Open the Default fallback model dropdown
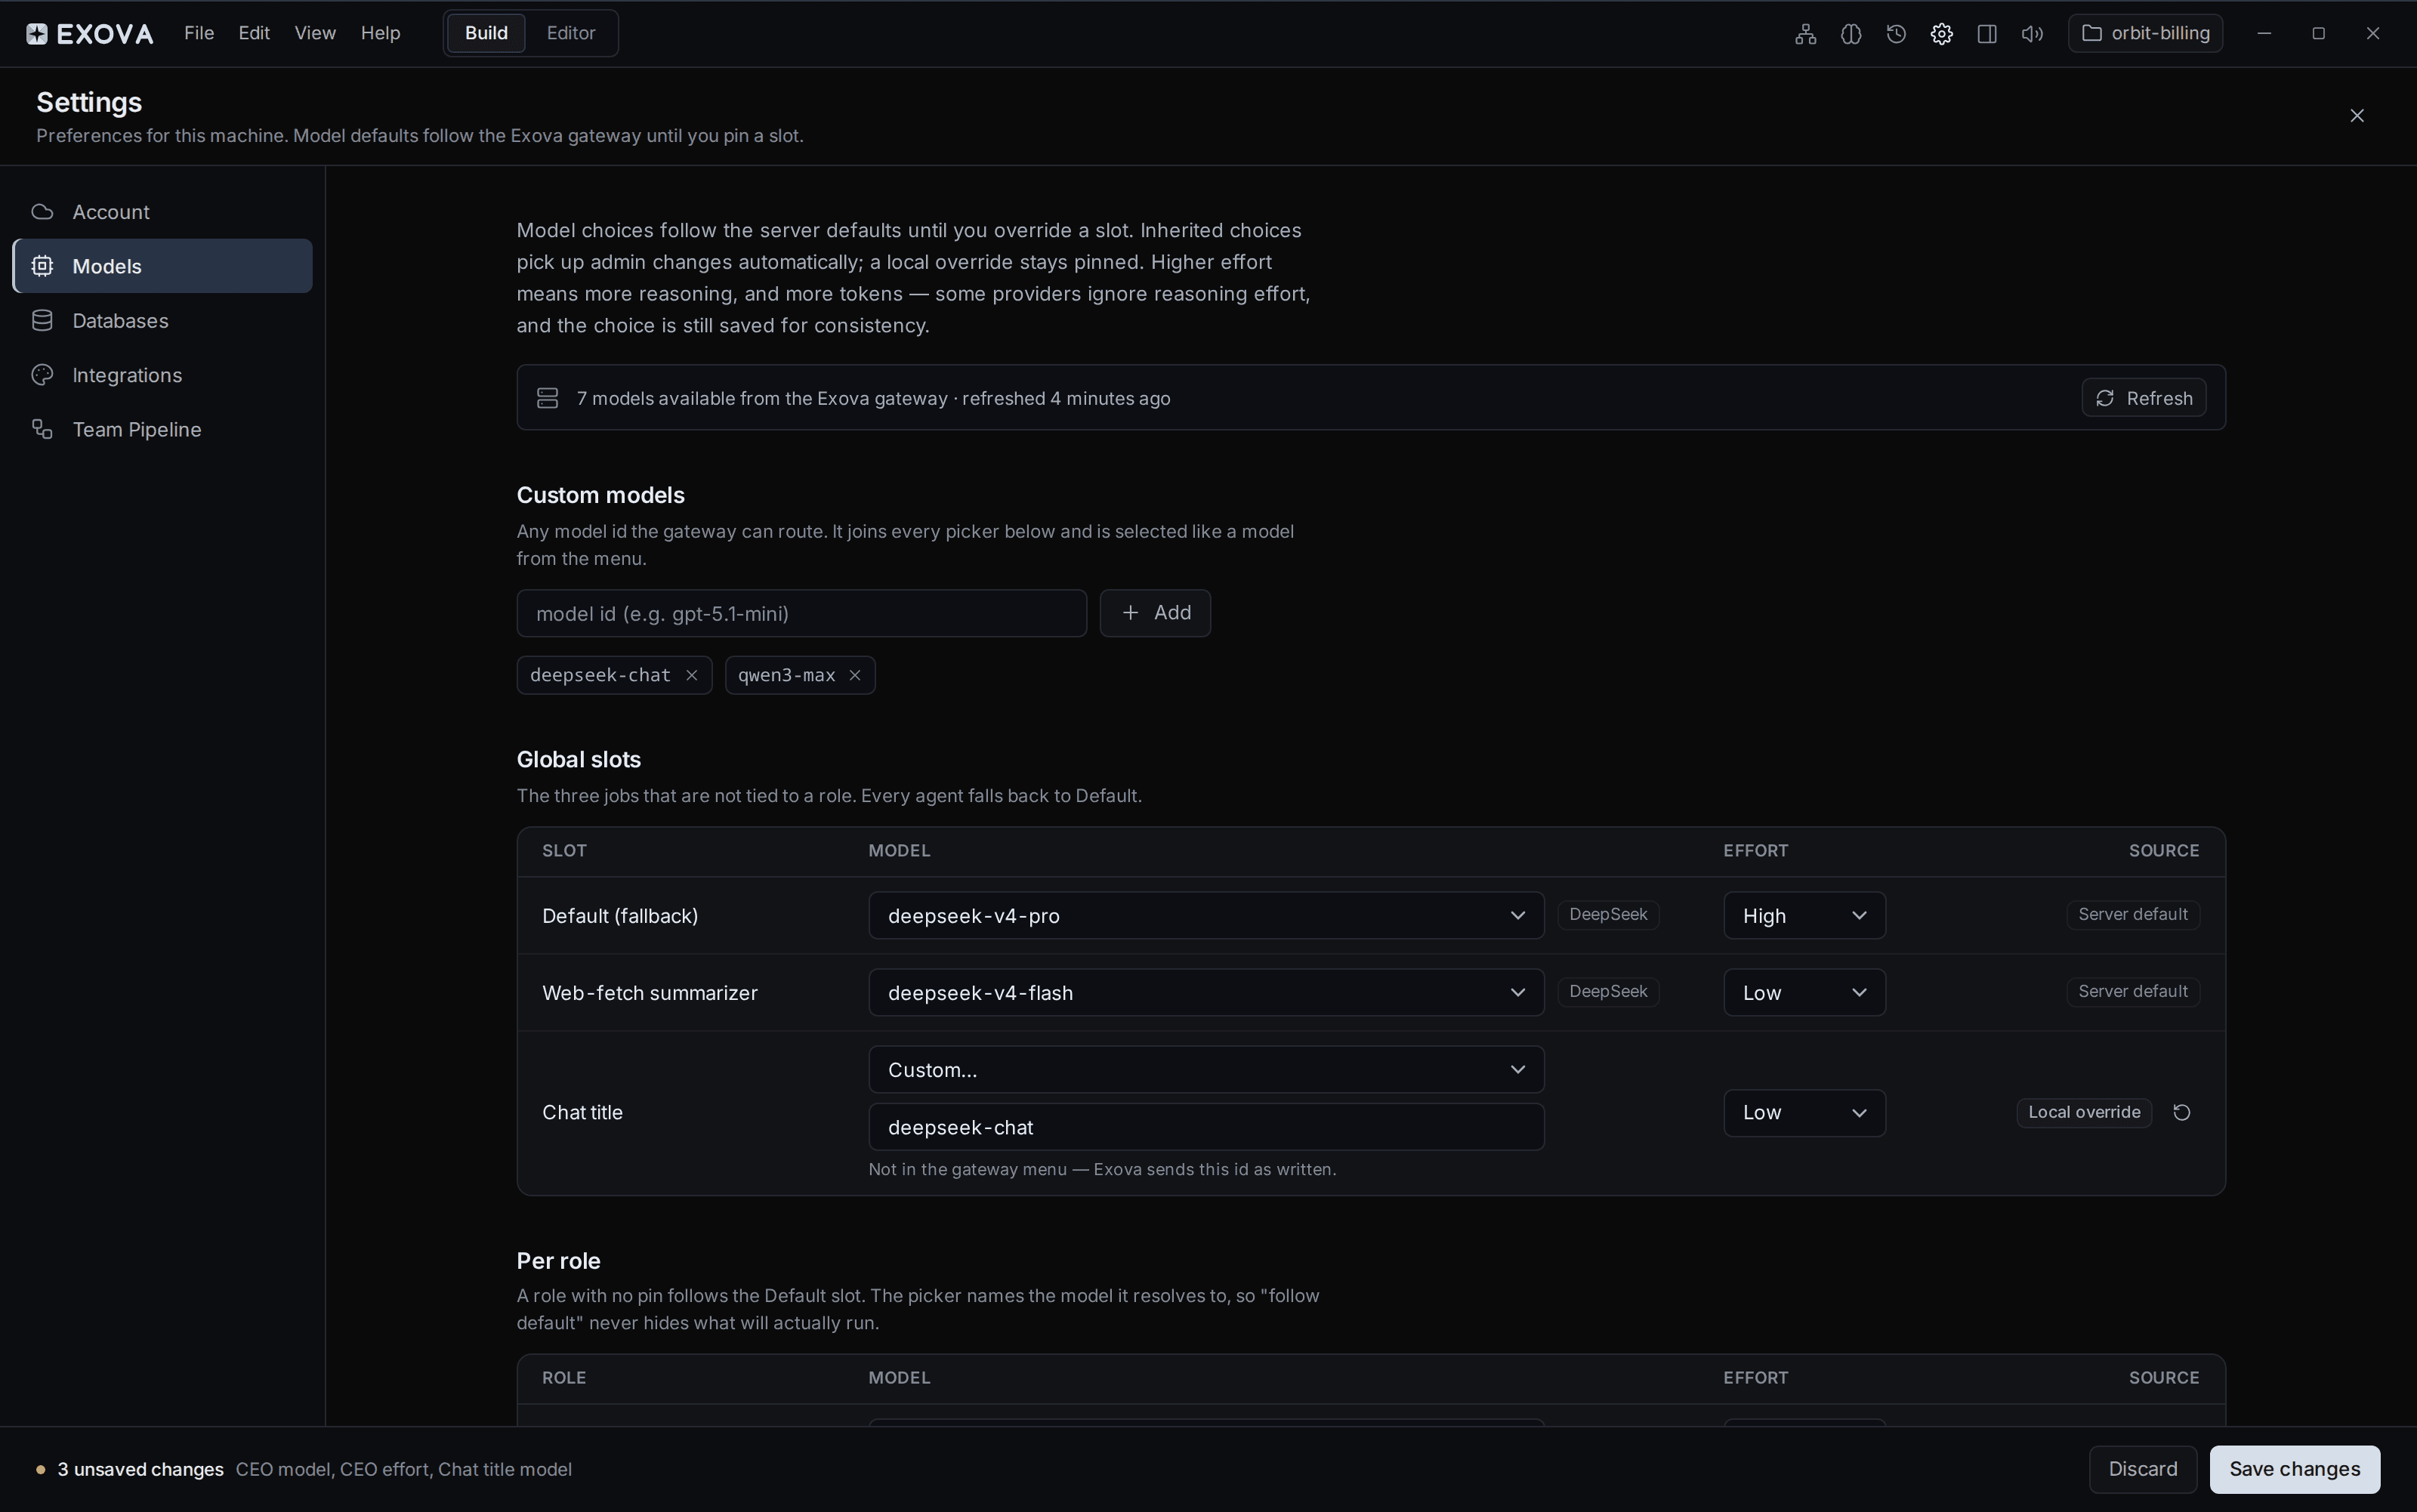The height and width of the screenshot is (1512, 2417). (x=1206, y=915)
